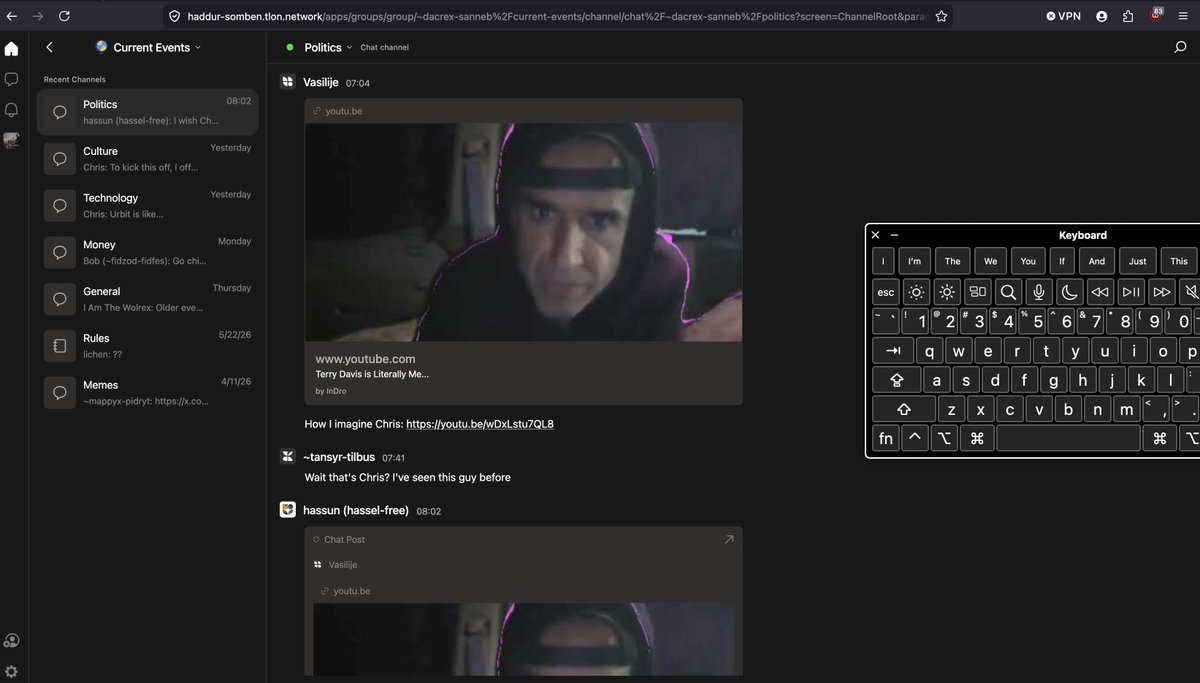
Task: Open the browser extensions puzzle icon
Action: pos(1128,16)
